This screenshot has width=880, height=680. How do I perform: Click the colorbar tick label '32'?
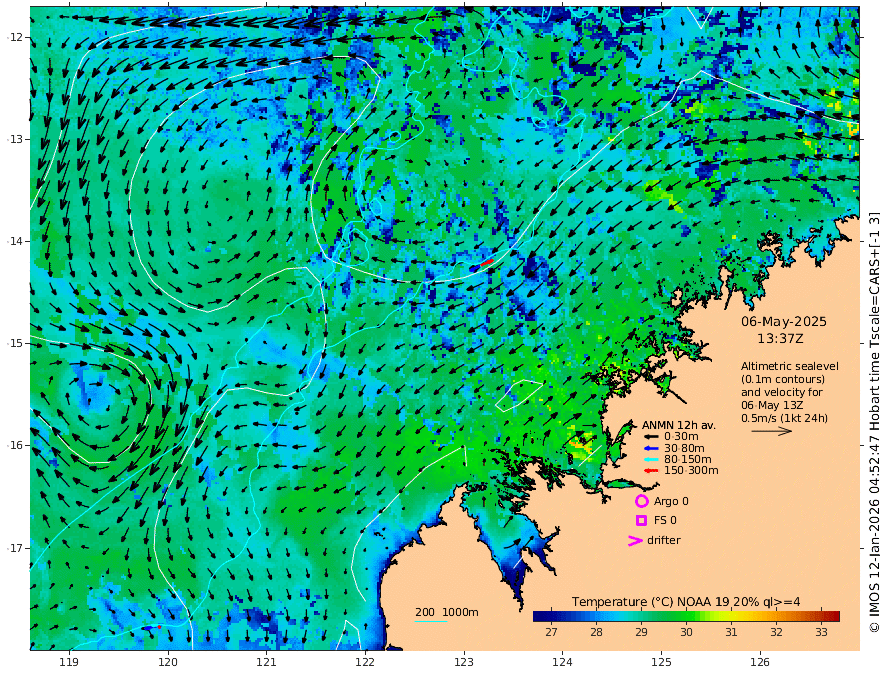(776, 632)
